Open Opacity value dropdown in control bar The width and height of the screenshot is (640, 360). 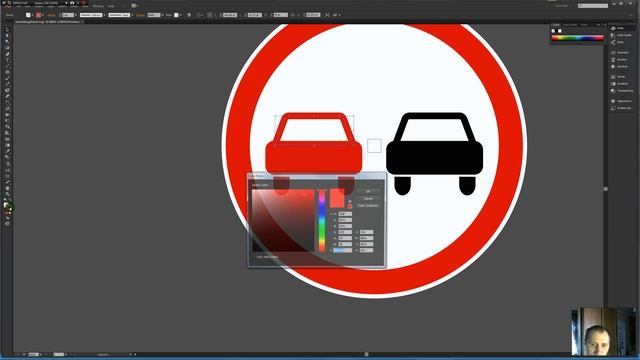pos(163,15)
